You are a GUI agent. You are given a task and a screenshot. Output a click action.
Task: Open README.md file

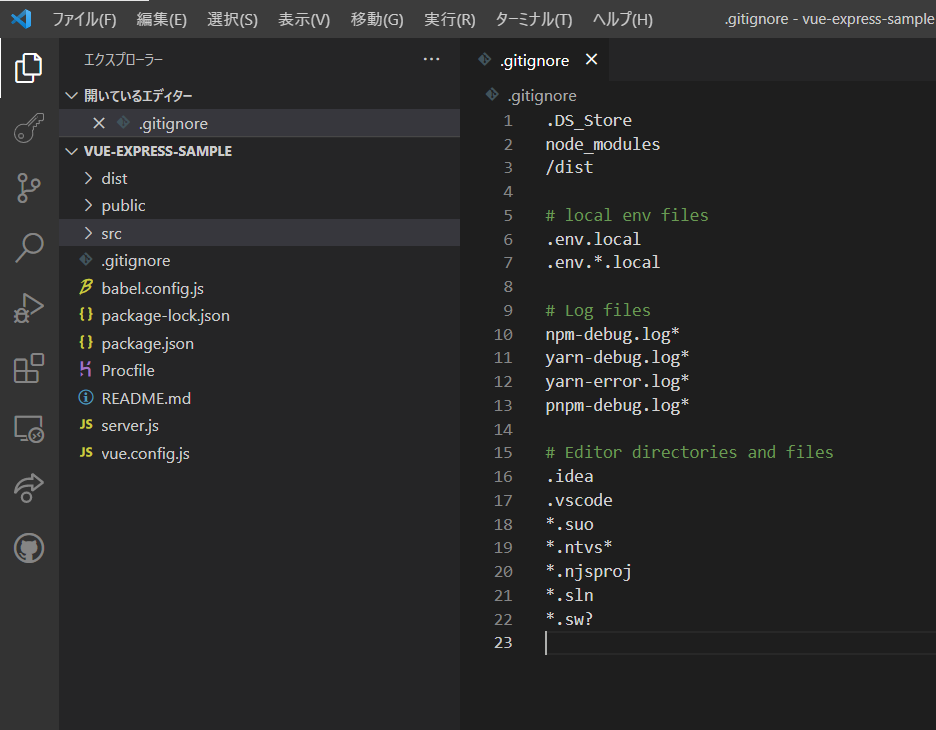click(259, 398)
